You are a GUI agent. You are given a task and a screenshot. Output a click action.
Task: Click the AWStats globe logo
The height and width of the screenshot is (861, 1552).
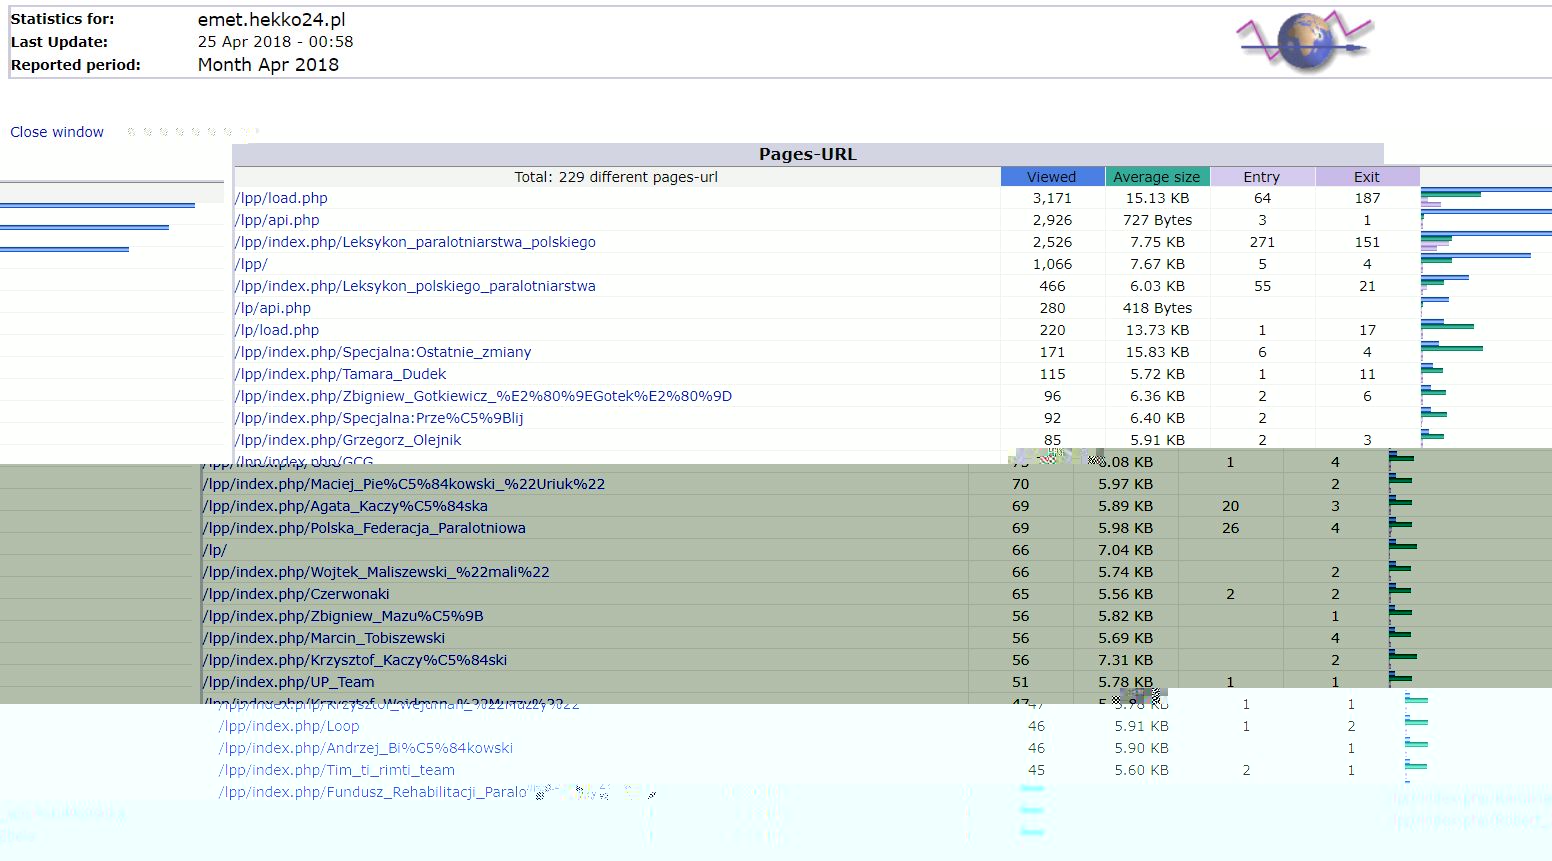point(1305,42)
